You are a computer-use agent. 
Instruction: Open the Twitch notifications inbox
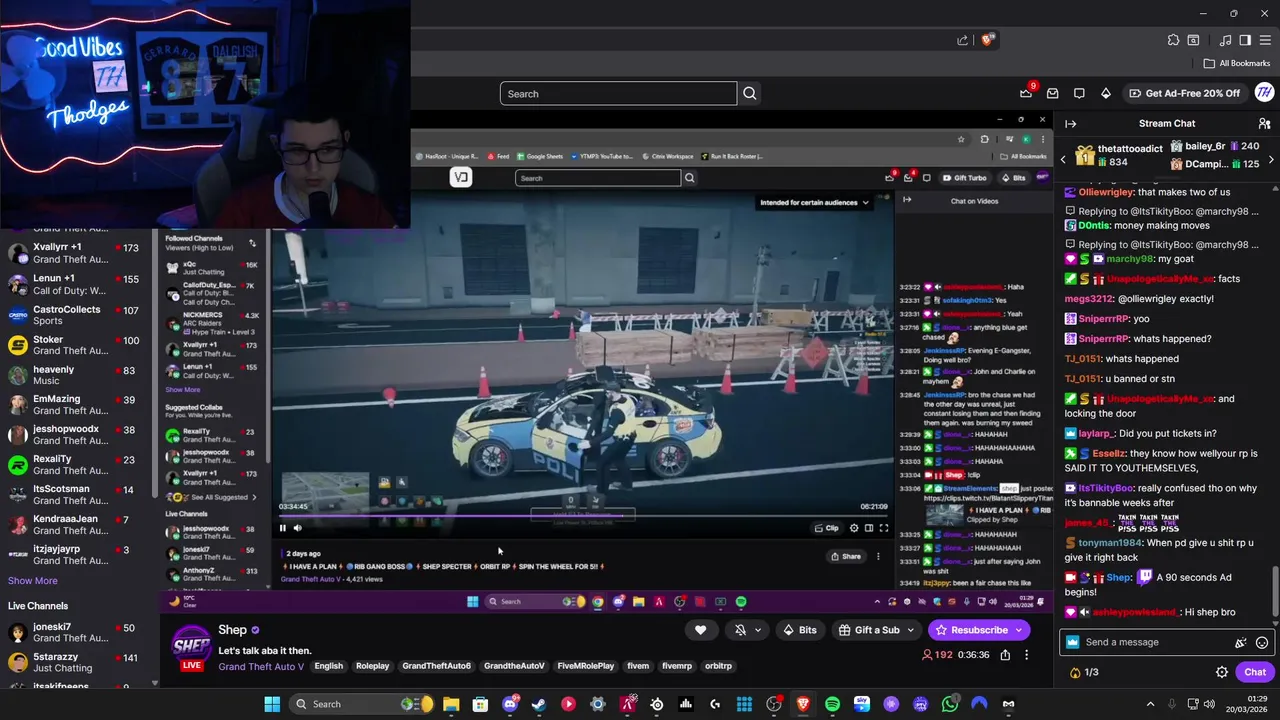click(1052, 93)
